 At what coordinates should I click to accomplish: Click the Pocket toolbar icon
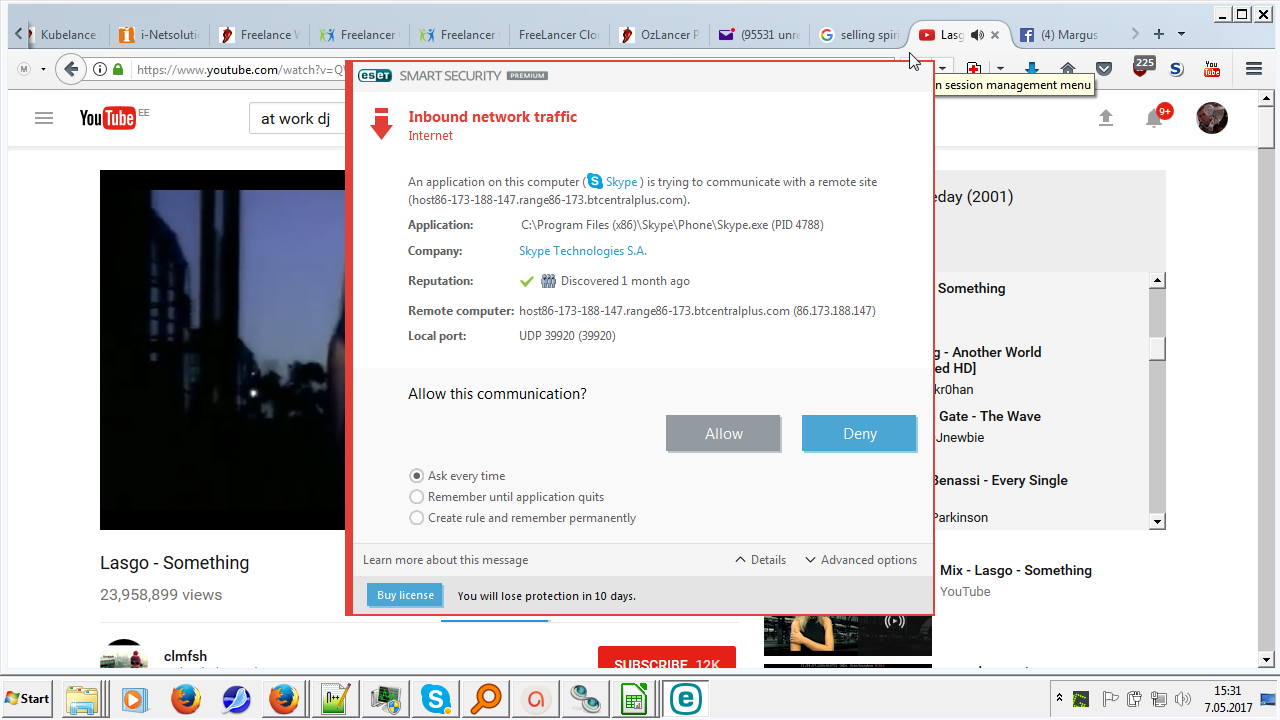point(1104,69)
